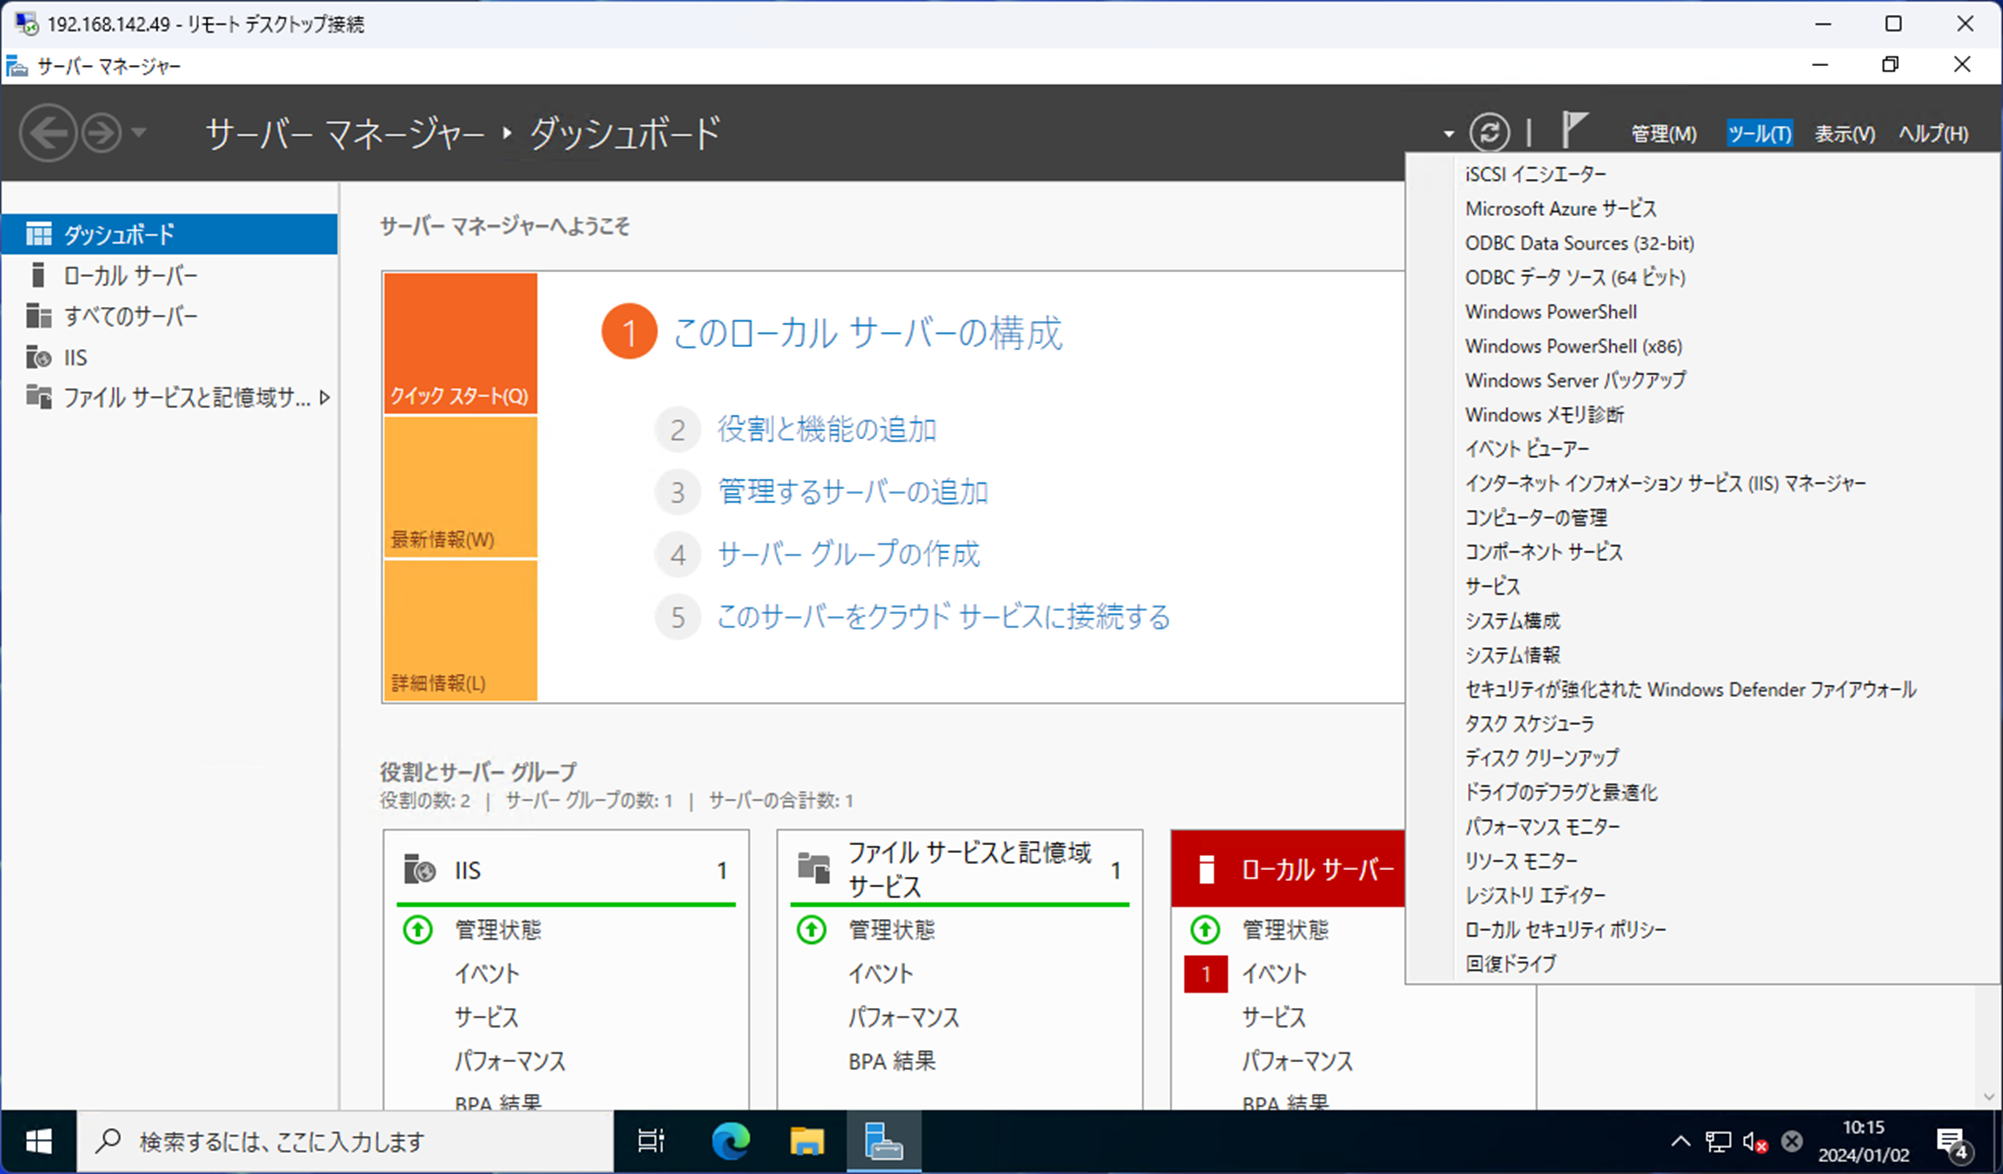
Task: Open the notifications flag icon
Action: (1573, 130)
